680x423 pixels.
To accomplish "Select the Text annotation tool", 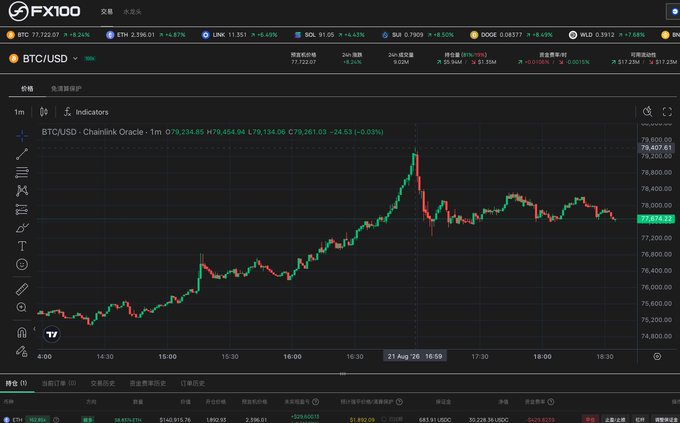I will pyautogui.click(x=22, y=246).
